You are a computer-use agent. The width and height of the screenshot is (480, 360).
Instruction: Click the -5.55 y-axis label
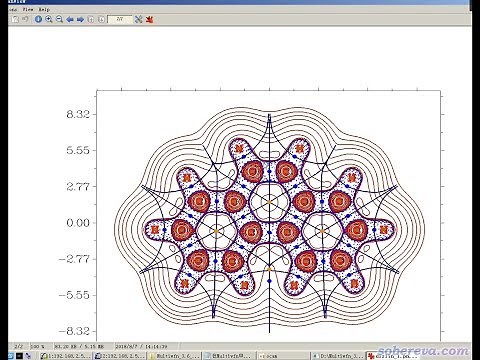[74, 295]
